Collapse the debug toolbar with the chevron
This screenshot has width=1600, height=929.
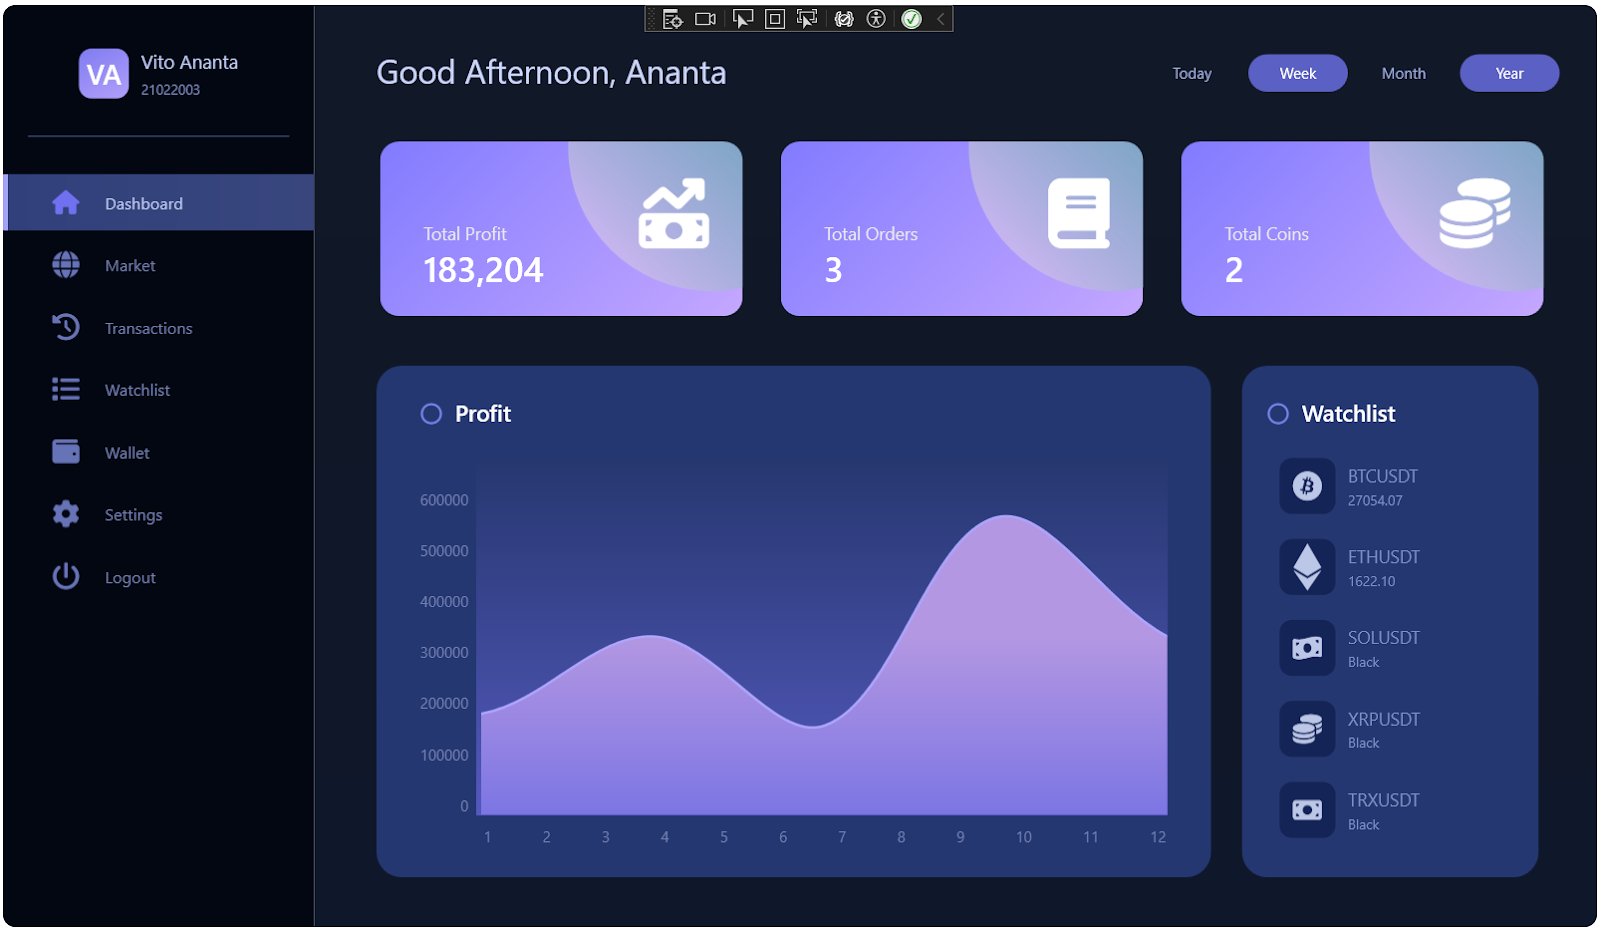coord(940,19)
